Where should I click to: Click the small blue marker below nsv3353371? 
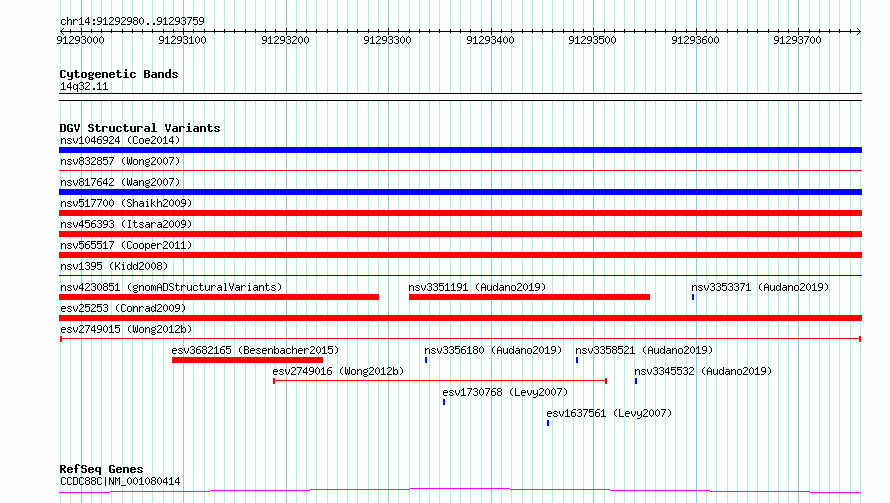pyautogui.click(x=693, y=297)
